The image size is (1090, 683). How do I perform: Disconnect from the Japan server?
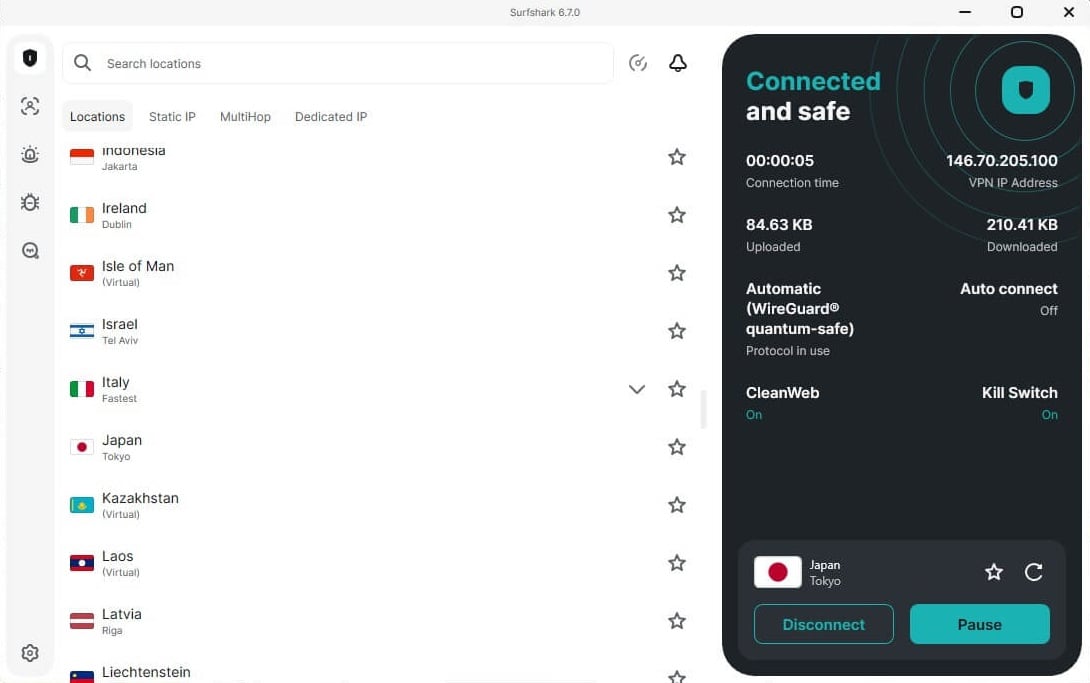[823, 624]
